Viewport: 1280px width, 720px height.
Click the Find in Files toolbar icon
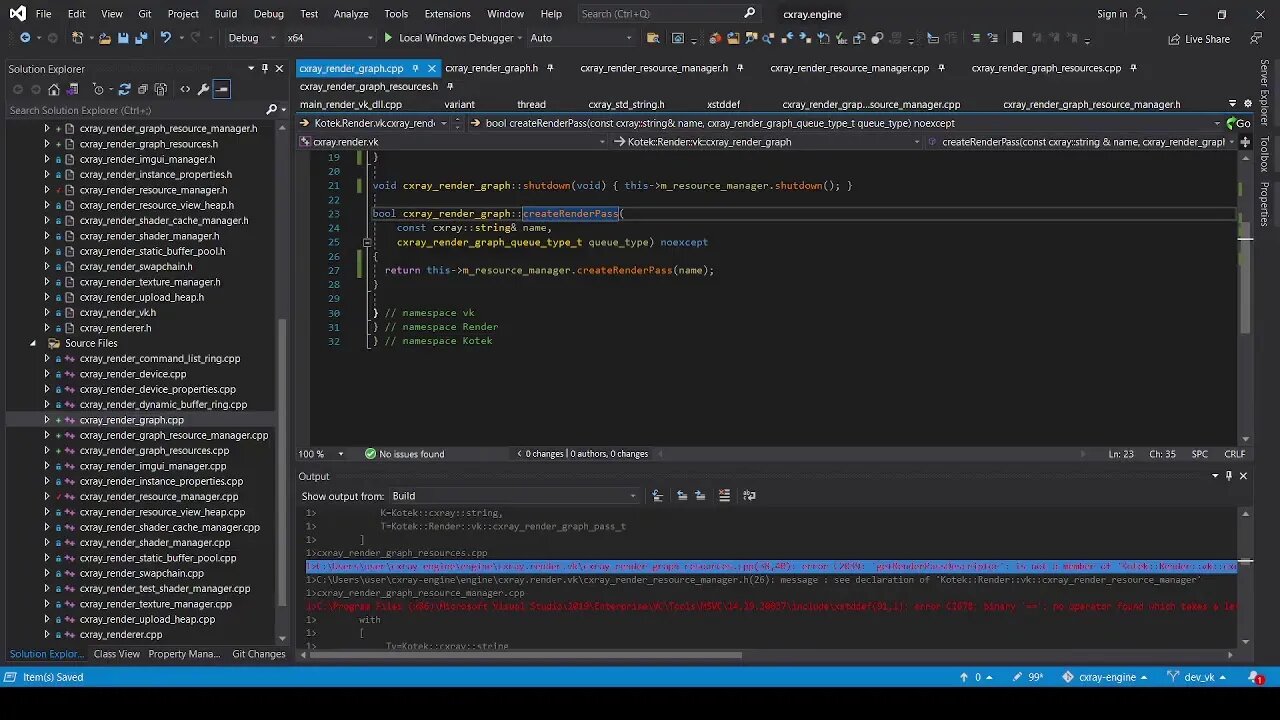click(652, 38)
